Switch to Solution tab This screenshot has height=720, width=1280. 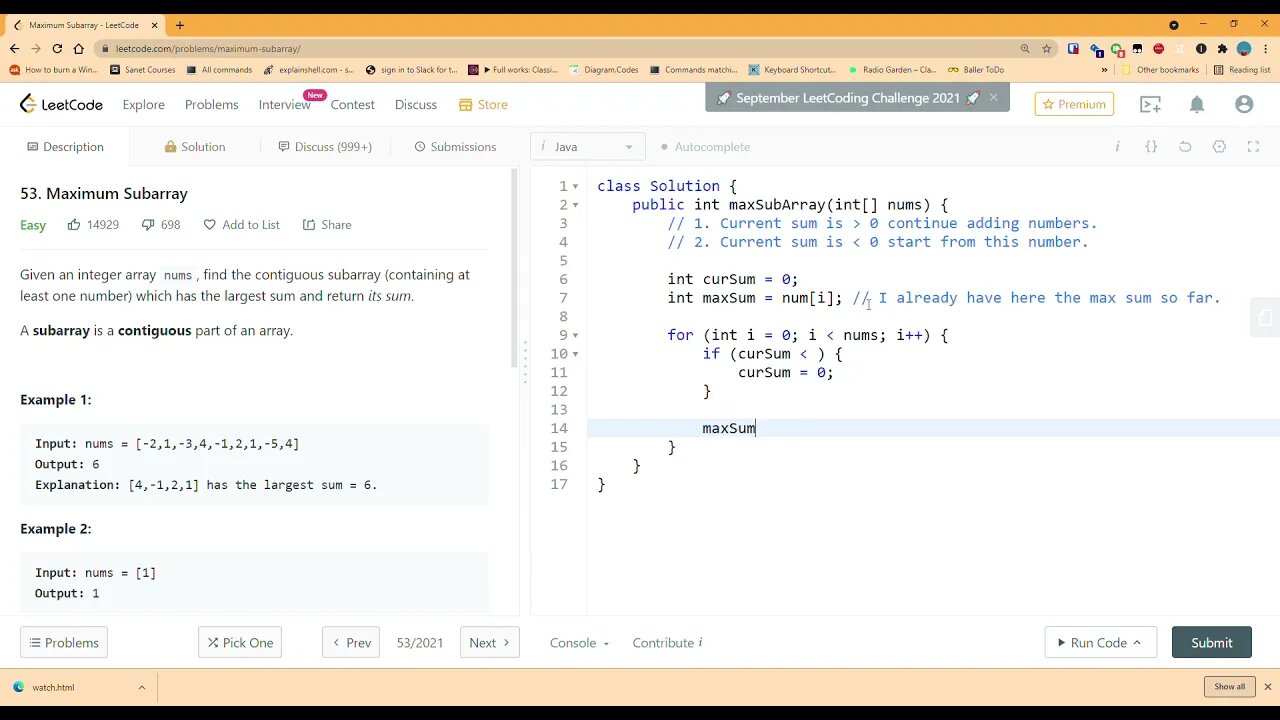click(x=195, y=147)
